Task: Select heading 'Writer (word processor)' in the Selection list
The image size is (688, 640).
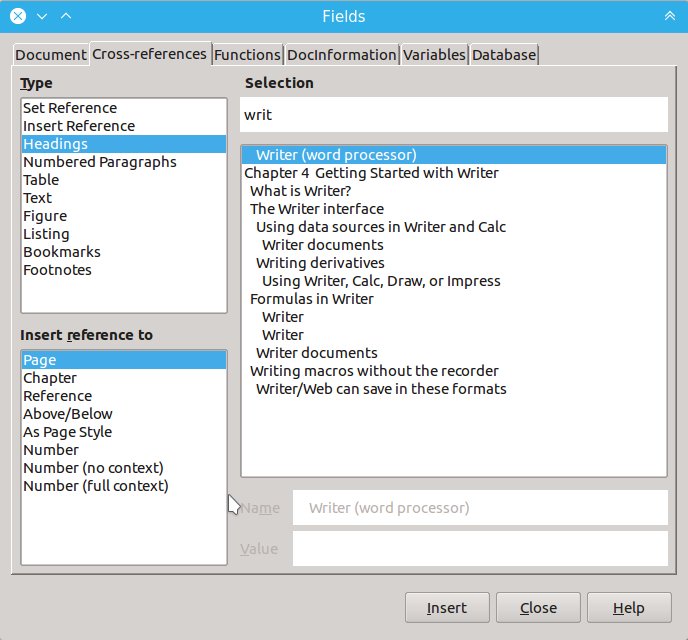Action: click(454, 155)
